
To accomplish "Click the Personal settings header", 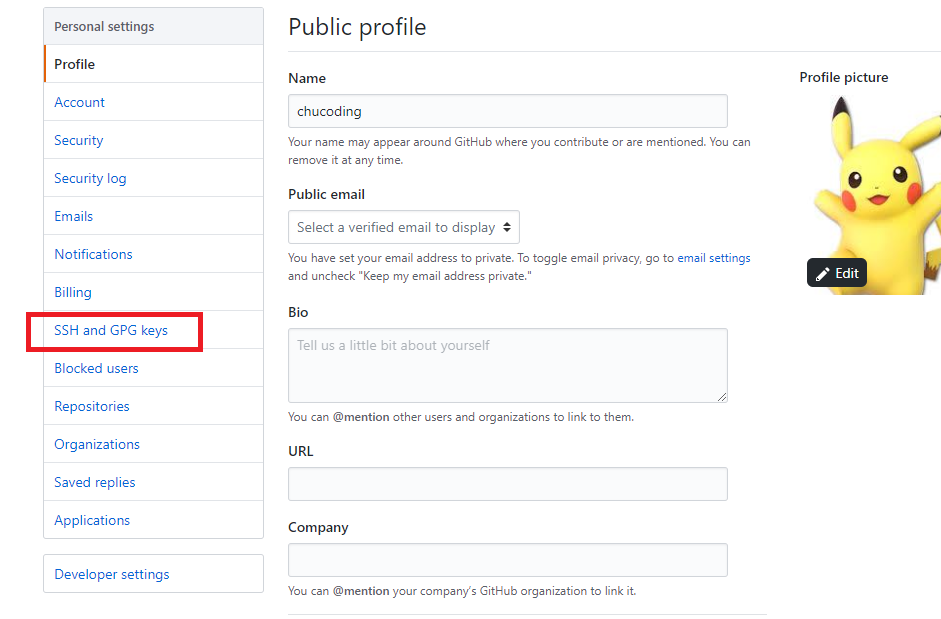I will 154,26.
